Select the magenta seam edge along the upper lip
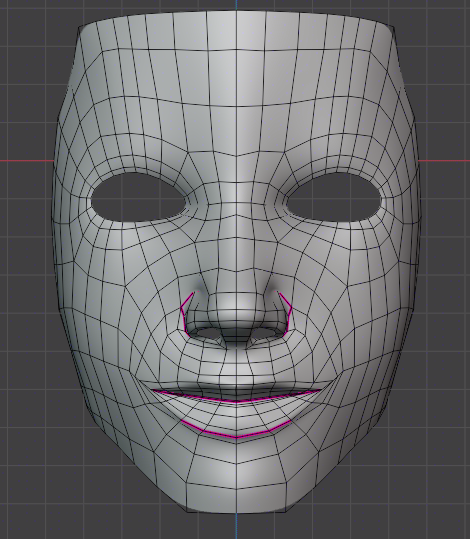 [x=236, y=400]
